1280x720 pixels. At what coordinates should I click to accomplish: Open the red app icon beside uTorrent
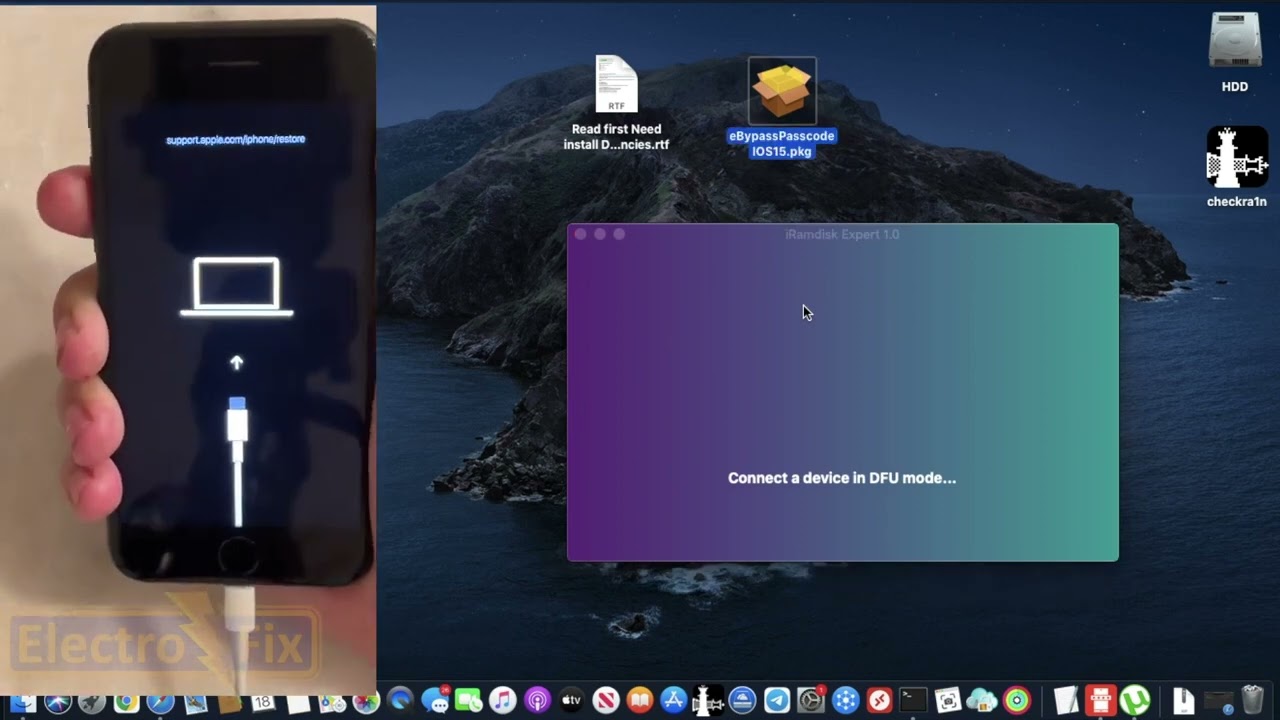(x=1101, y=701)
